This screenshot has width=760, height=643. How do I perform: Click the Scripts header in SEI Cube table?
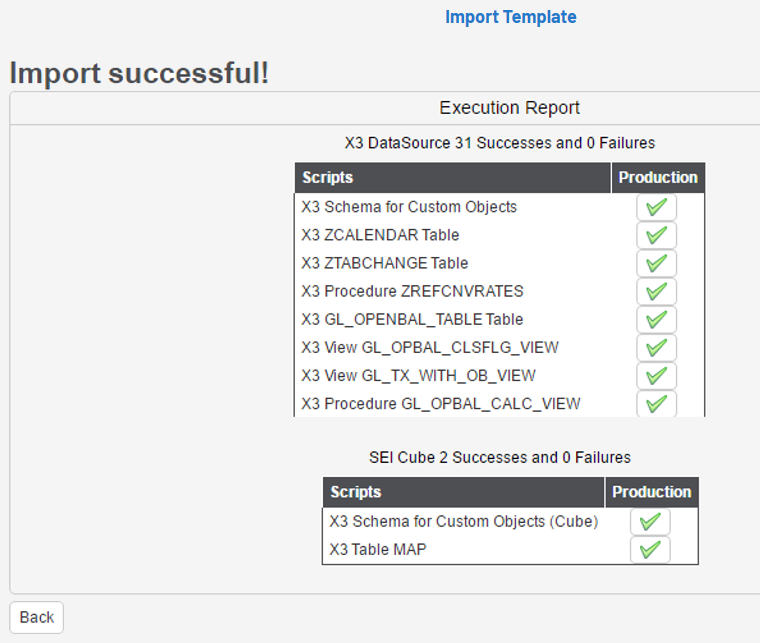pos(355,492)
